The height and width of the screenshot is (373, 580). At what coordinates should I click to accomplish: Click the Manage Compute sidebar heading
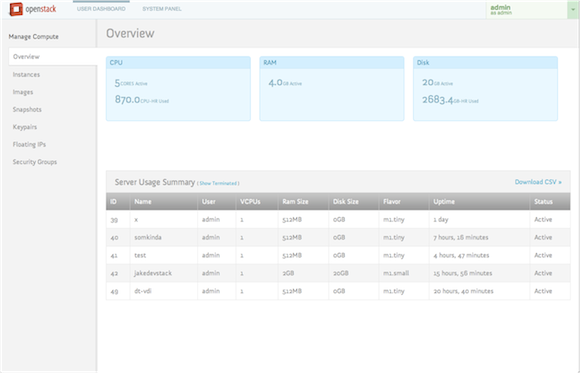[34, 37]
